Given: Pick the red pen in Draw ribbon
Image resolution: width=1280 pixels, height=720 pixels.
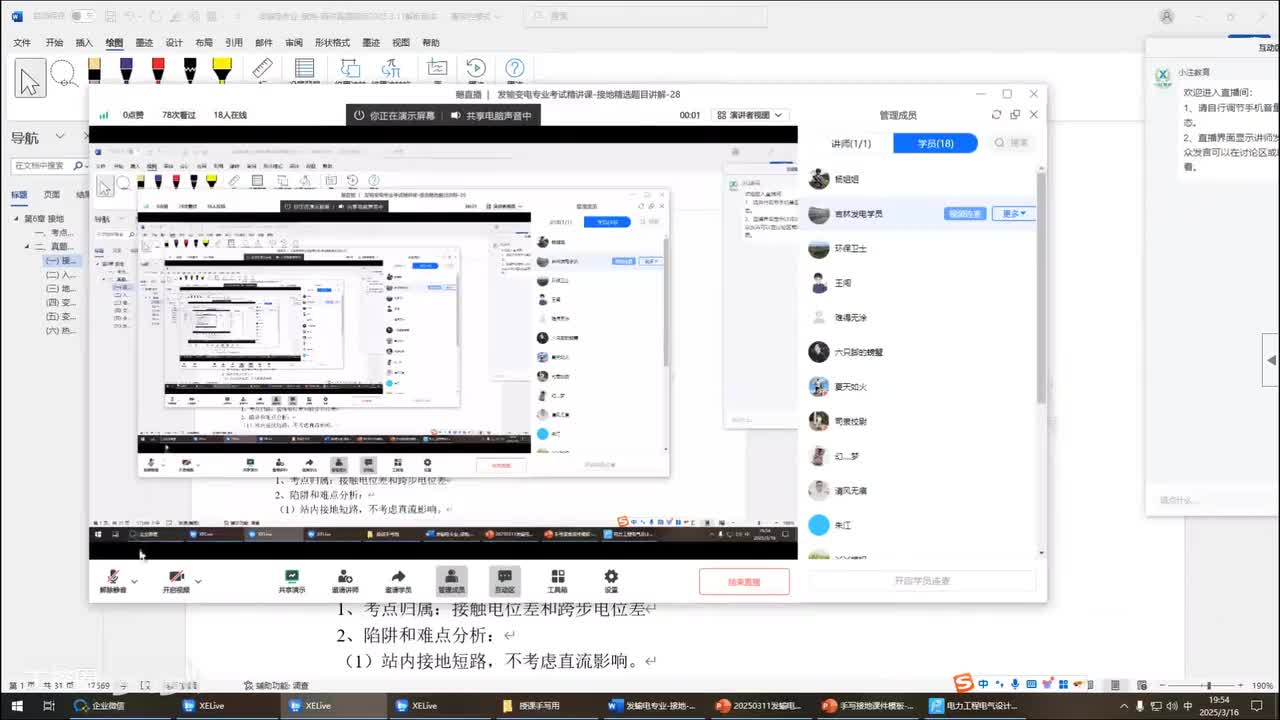Looking at the screenshot, I should pyautogui.click(x=158, y=70).
